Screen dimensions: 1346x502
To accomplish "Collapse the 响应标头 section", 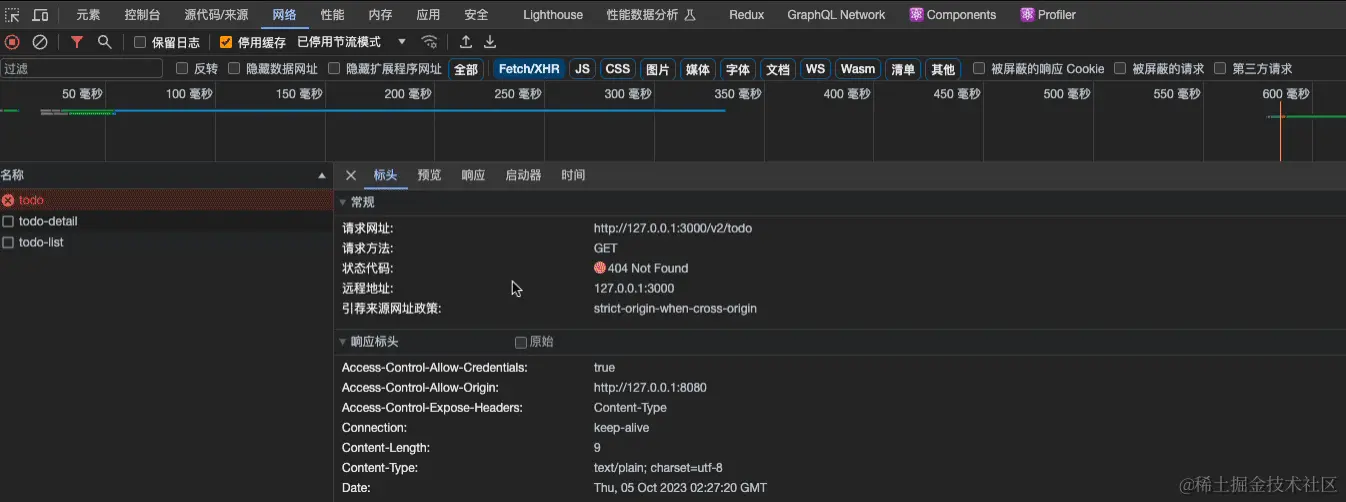I will [x=343, y=342].
